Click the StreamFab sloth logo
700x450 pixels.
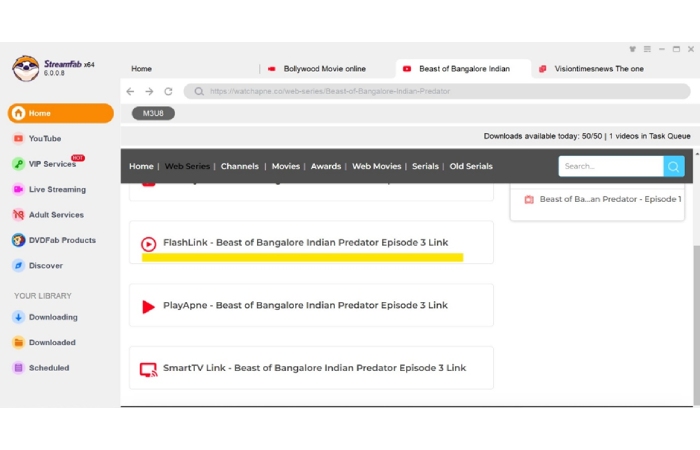[25, 68]
